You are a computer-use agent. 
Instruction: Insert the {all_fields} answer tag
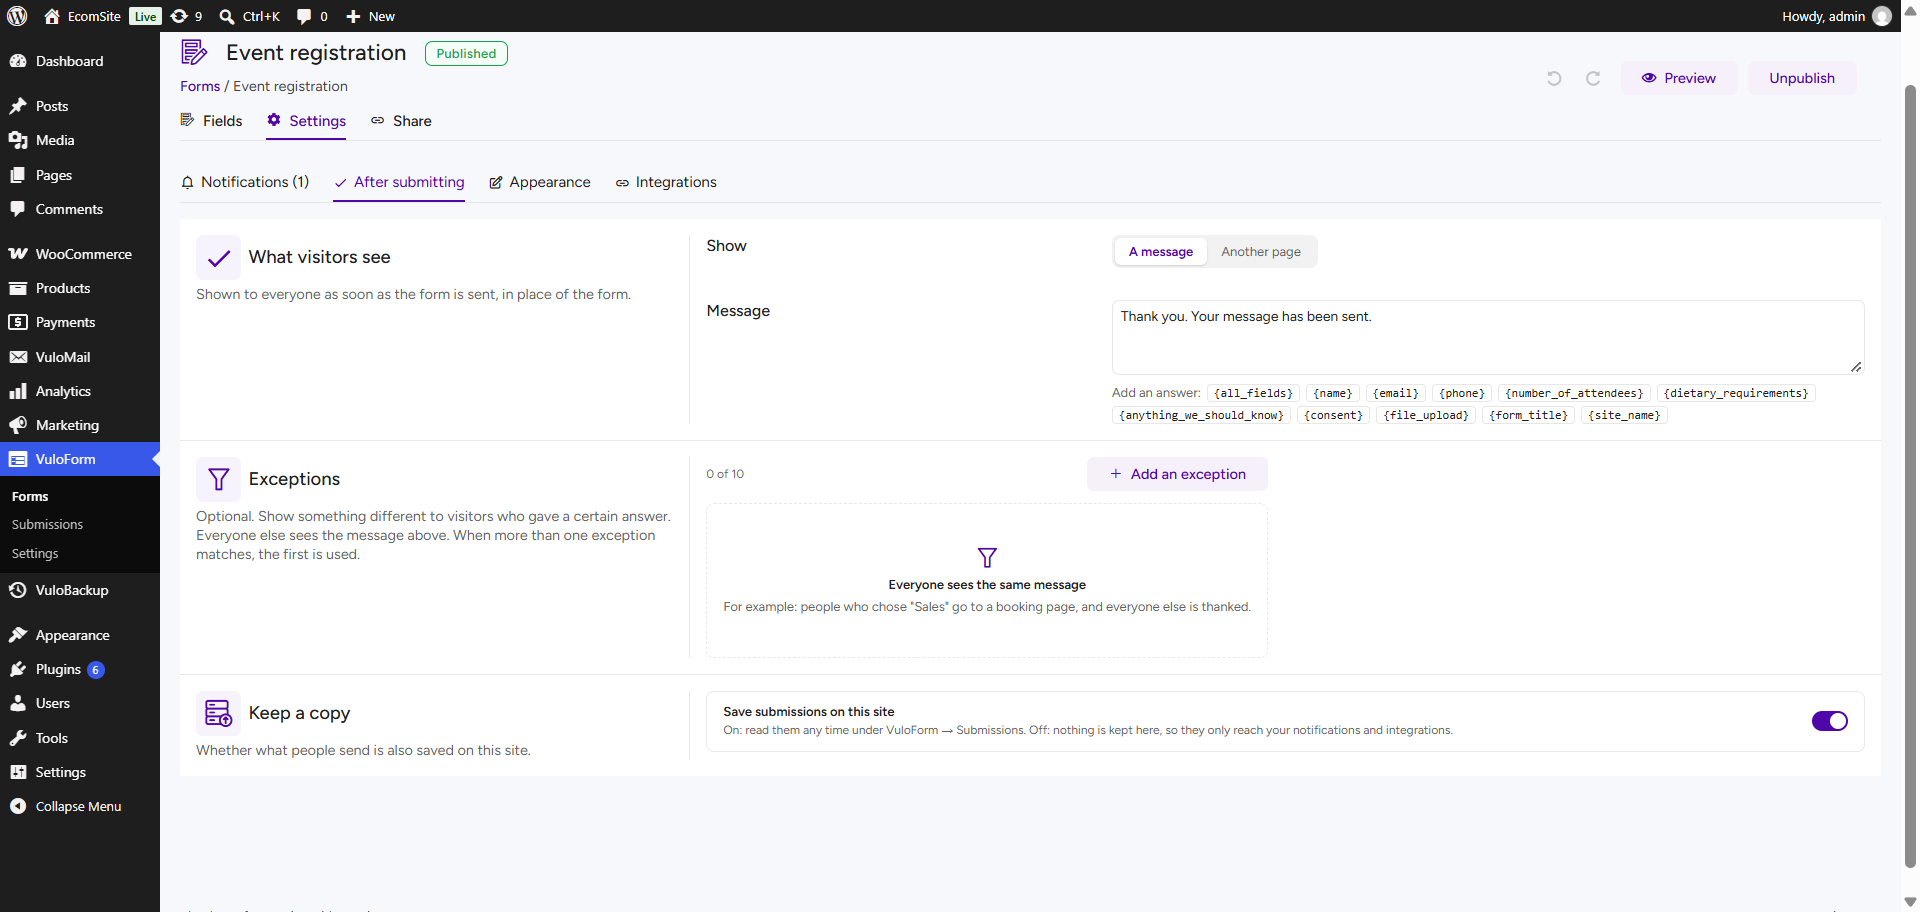pos(1253,393)
